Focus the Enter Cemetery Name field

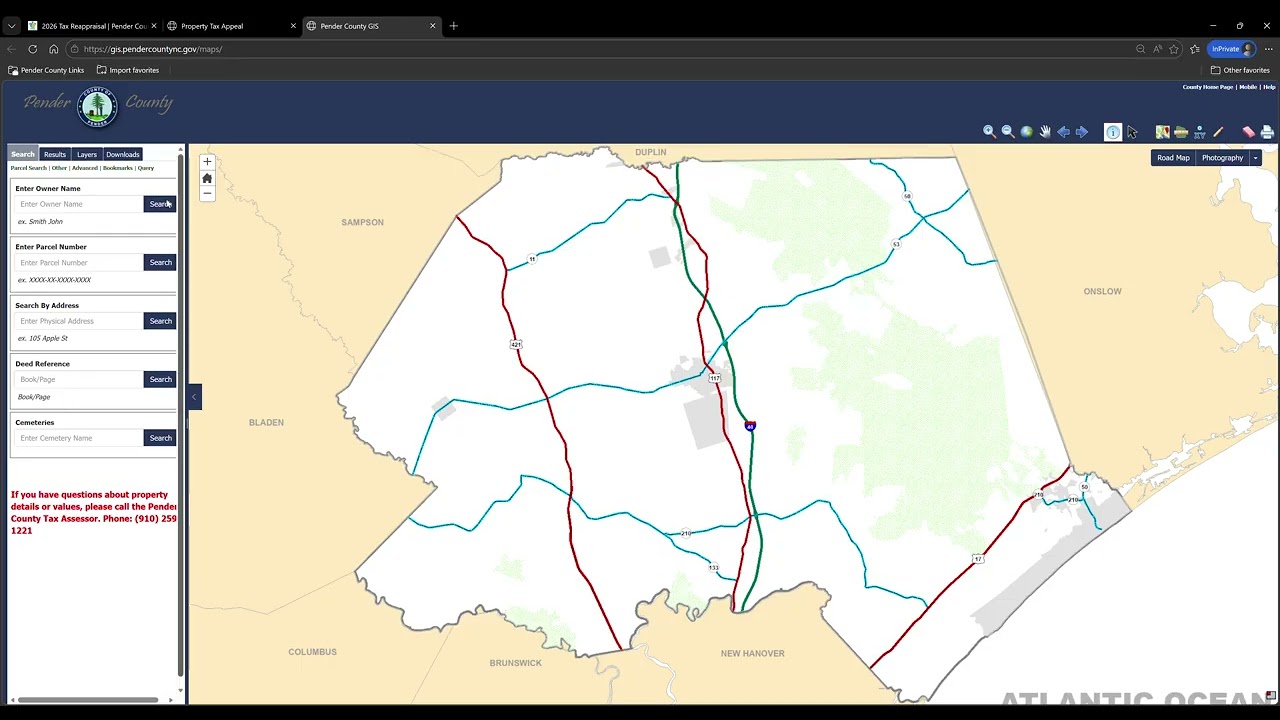click(x=79, y=438)
